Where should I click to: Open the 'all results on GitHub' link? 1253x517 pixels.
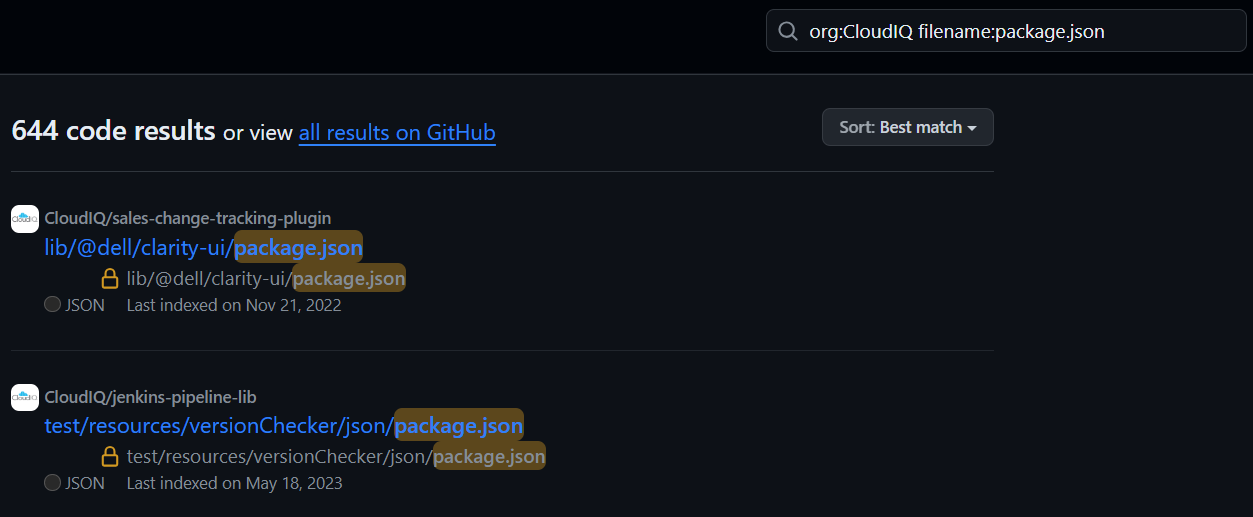[397, 132]
